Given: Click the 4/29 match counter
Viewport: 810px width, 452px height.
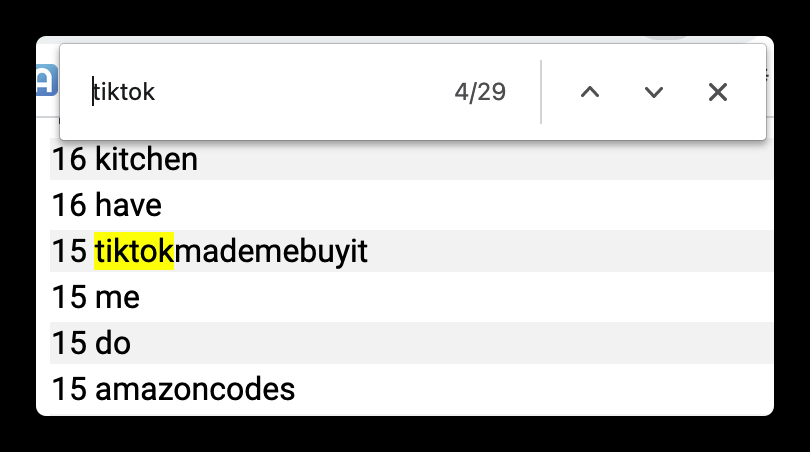Looking at the screenshot, I should pyautogui.click(x=480, y=93).
